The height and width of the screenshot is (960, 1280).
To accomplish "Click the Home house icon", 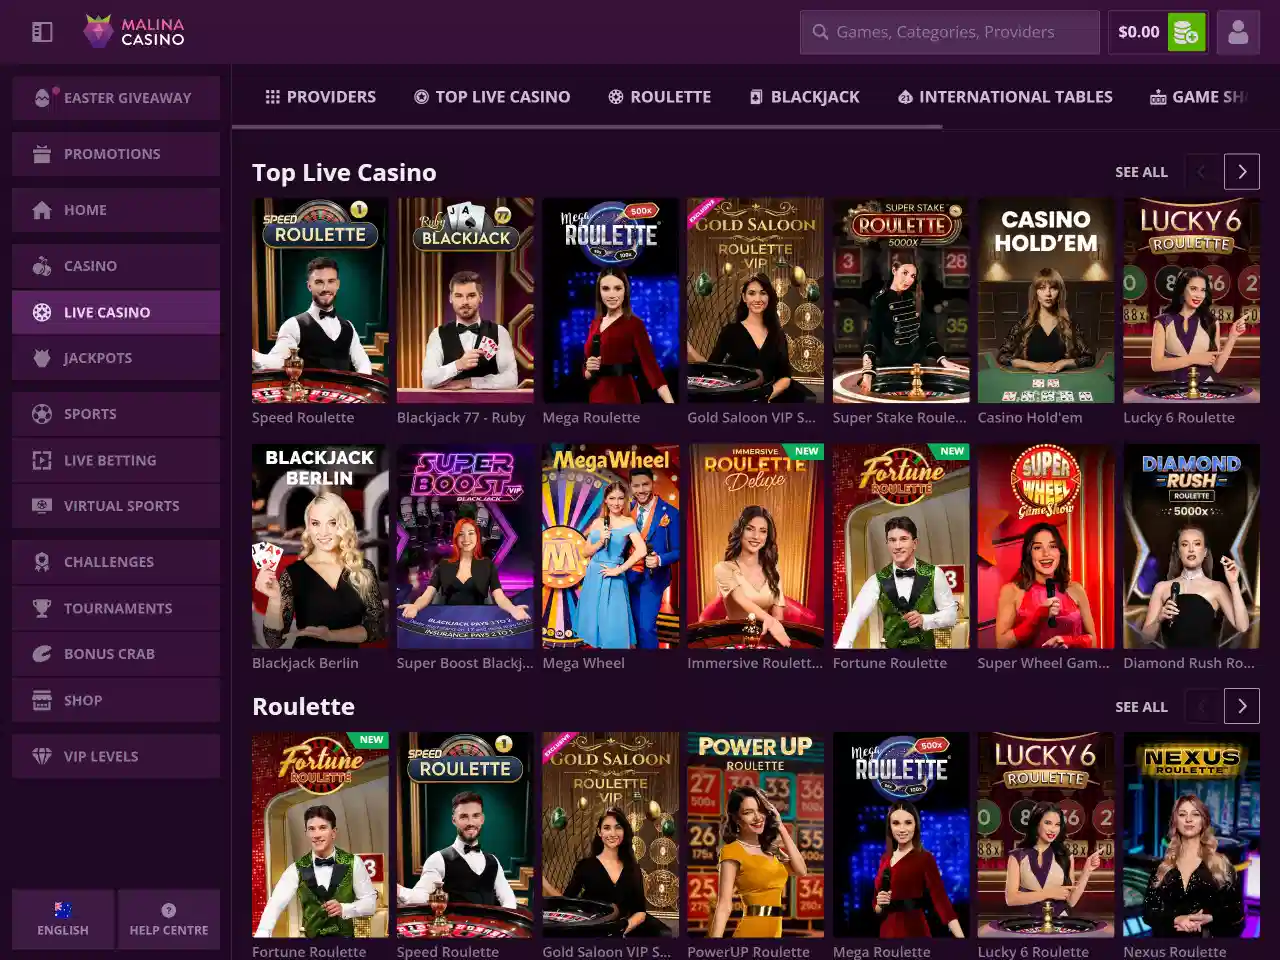I will tap(42, 210).
